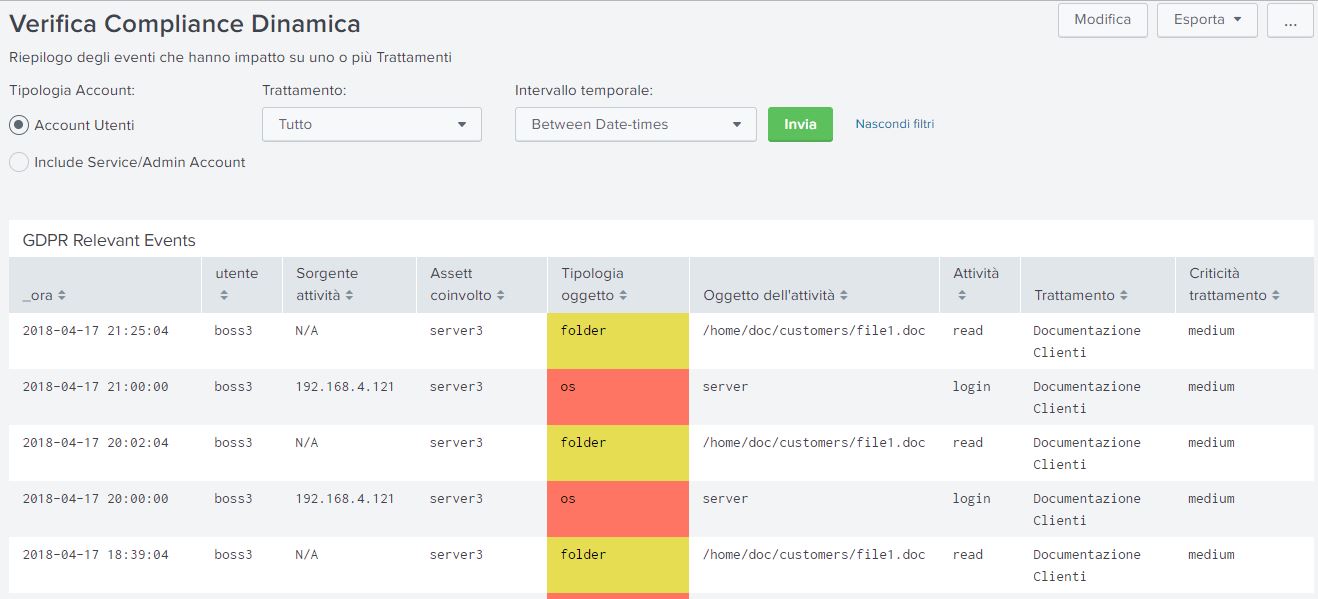Screen dimensions: 1318x599
Task: Click yellow folder cell in 20:02:04 row
Action: (x=618, y=453)
